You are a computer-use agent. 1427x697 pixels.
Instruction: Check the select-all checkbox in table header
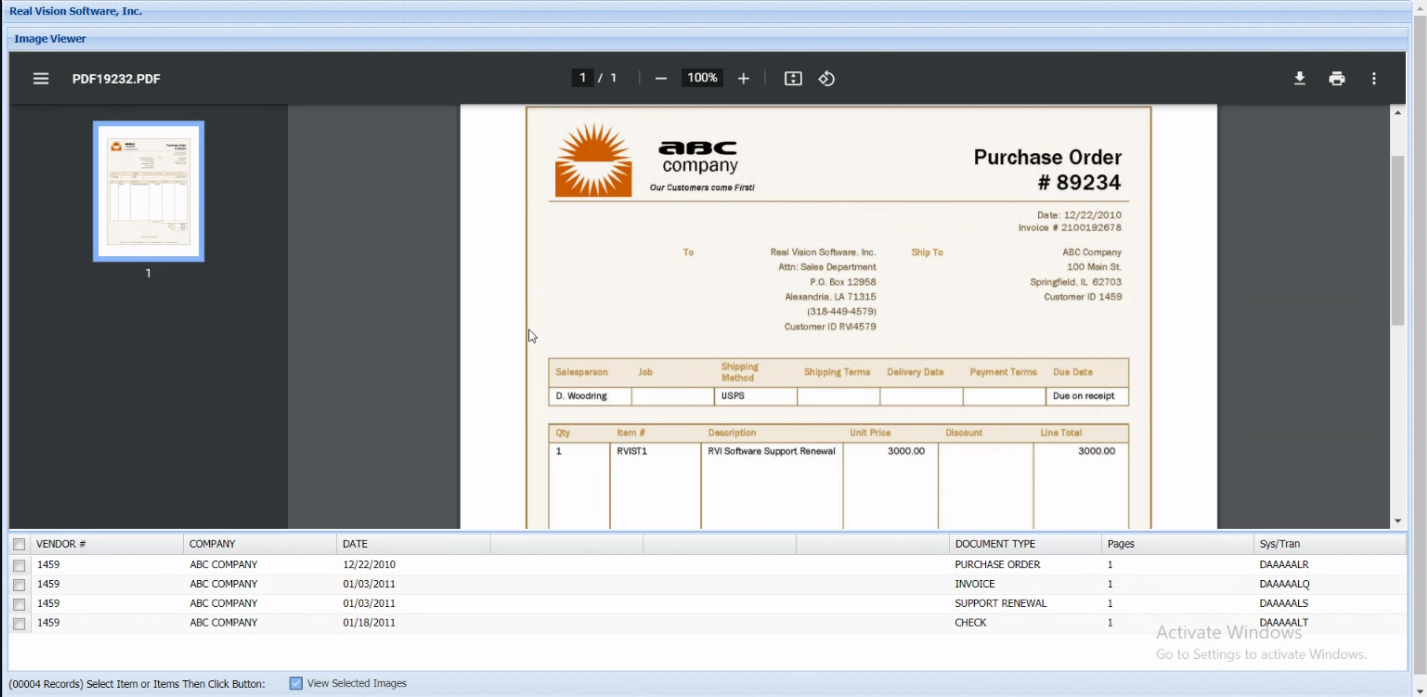pos(19,545)
